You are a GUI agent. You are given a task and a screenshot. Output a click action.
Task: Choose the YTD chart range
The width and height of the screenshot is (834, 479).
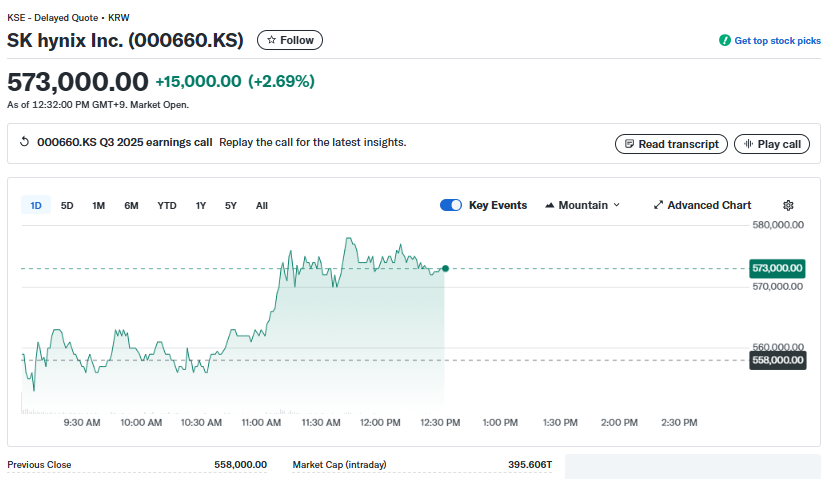(x=167, y=205)
